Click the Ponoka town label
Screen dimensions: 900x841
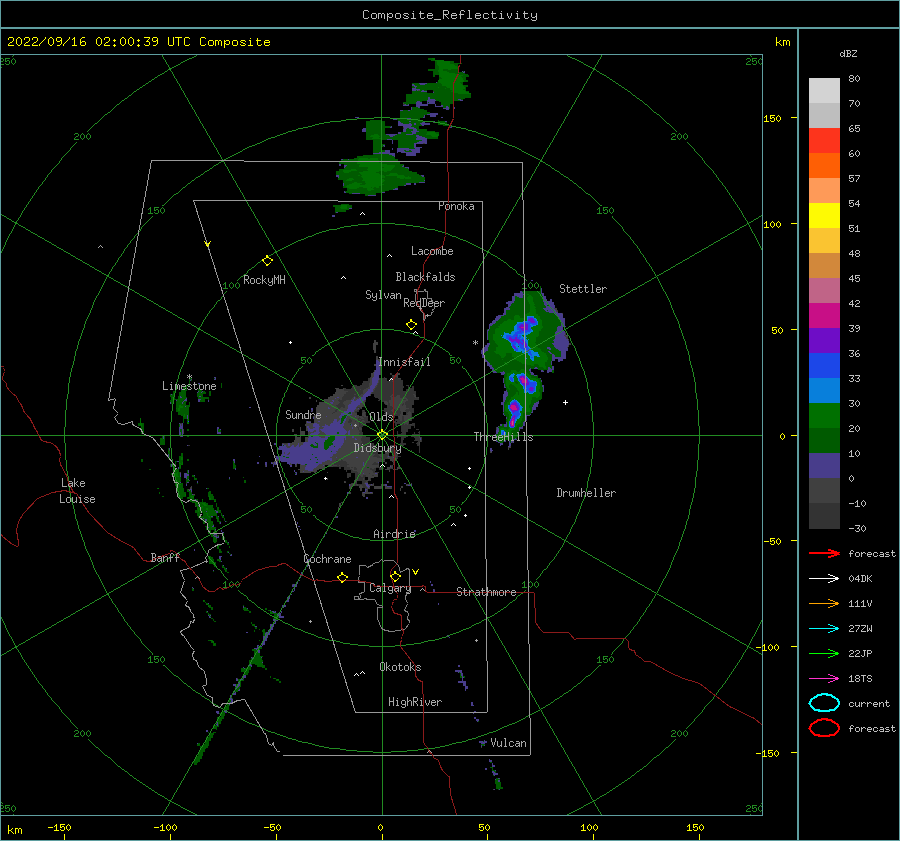coord(456,206)
